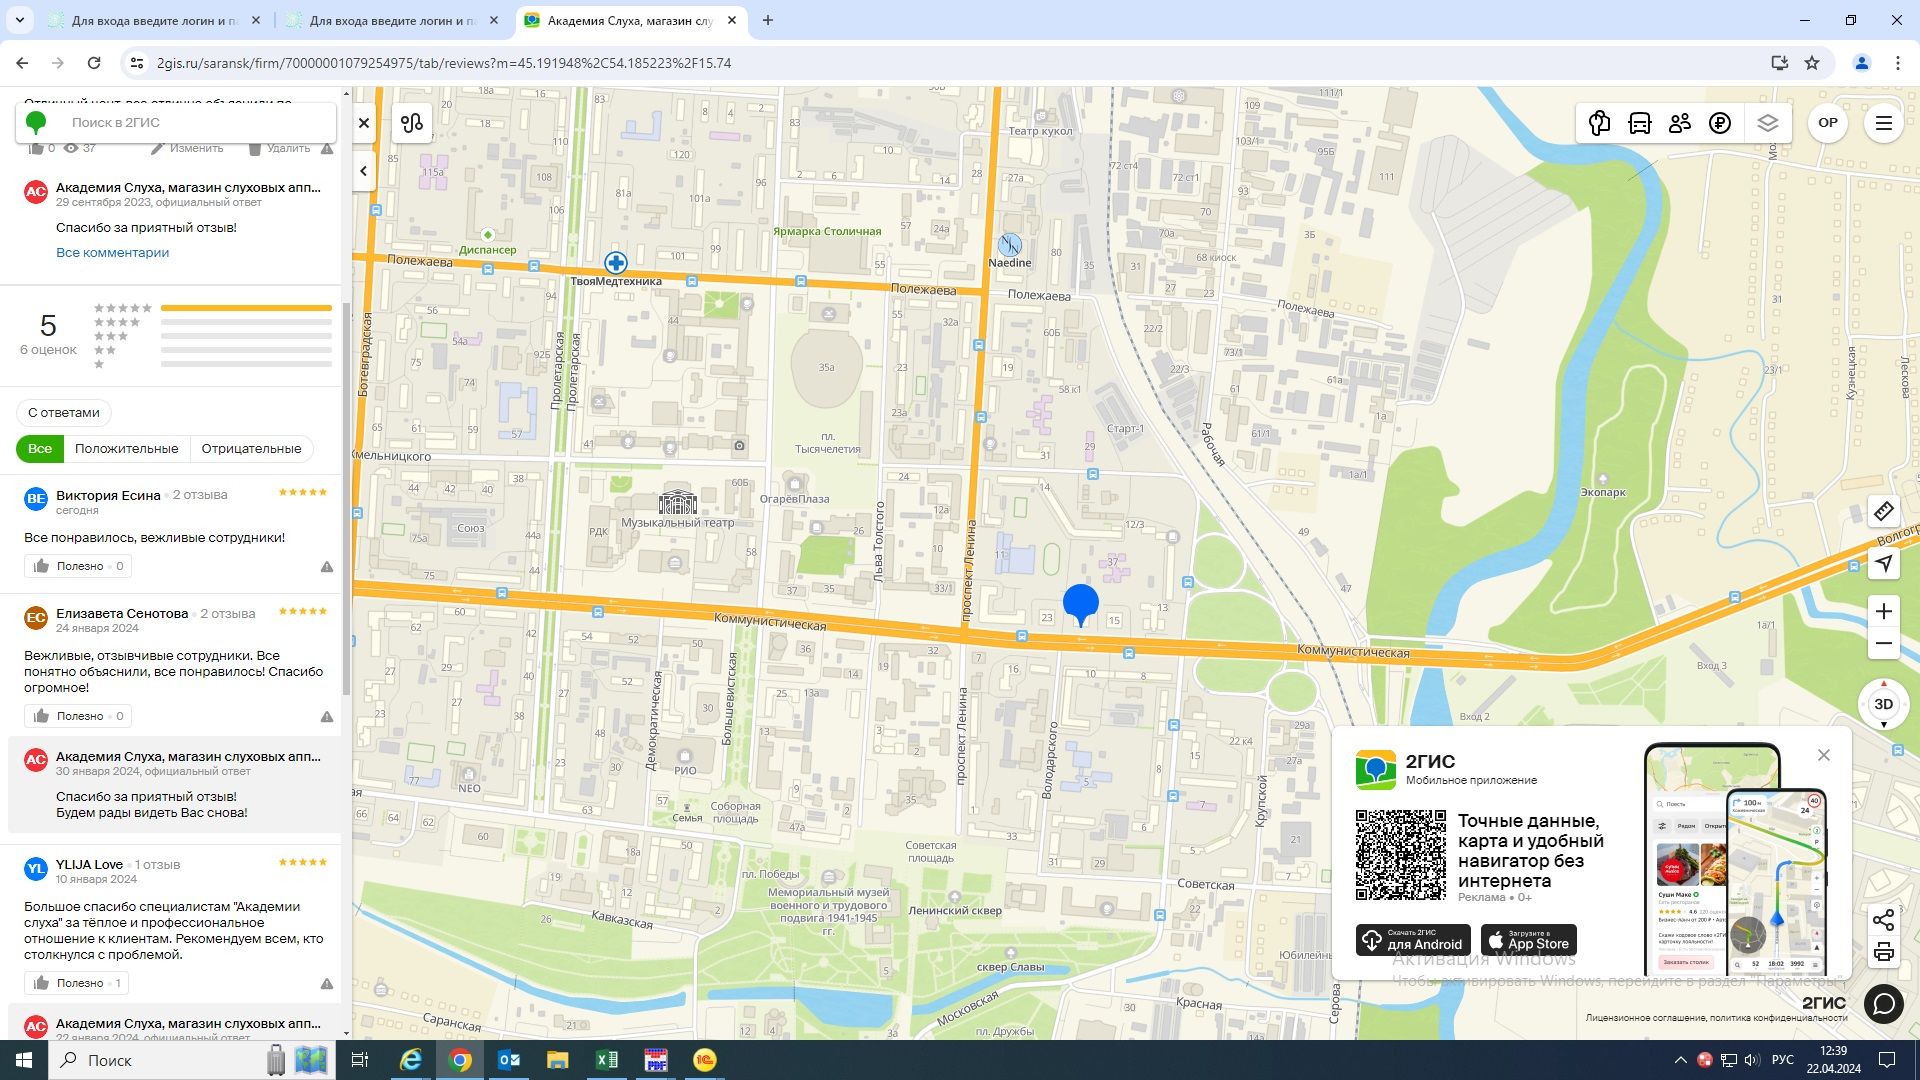Open the route planner icon

412,123
